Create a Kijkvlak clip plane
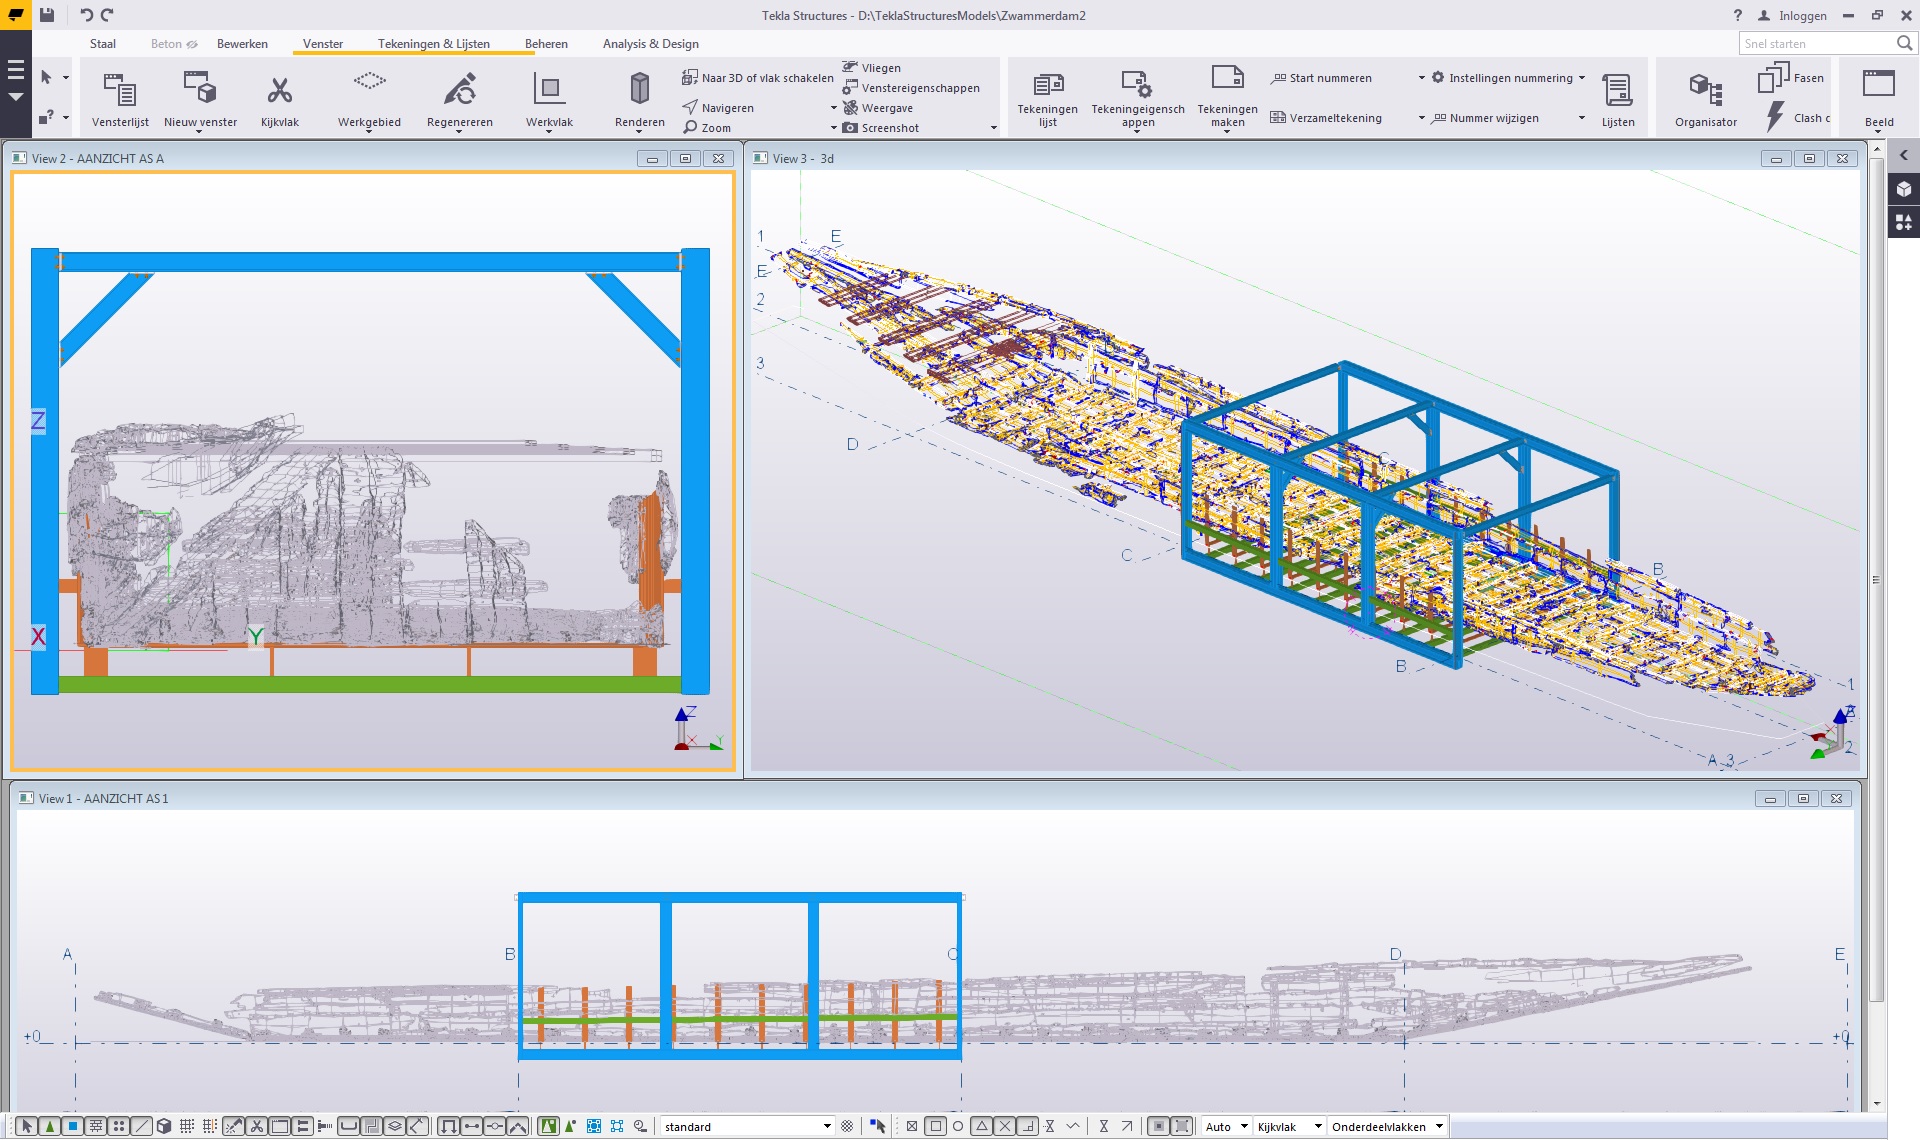Screen dimensions: 1920x1140 point(279,99)
